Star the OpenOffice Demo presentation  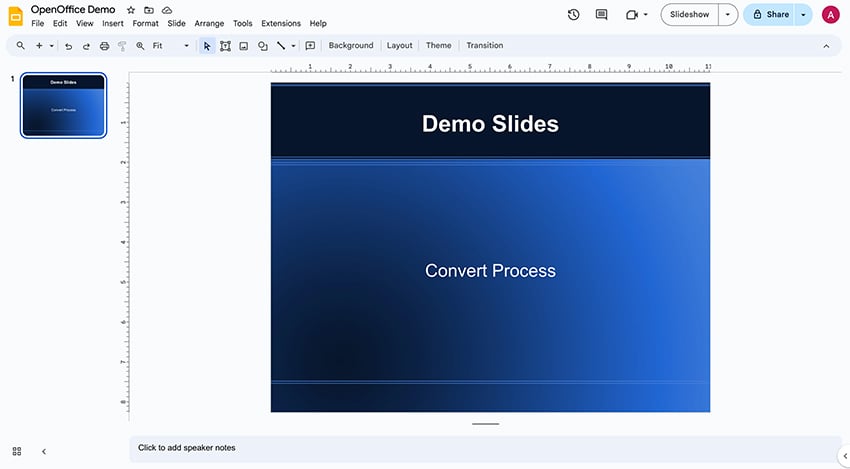coord(131,10)
